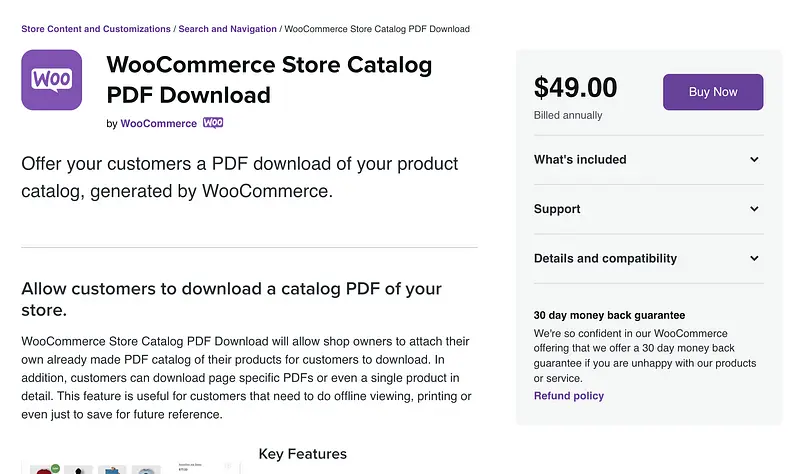Click the product screenshot thumbnail preview
The height and width of the screenshot is (474, 800).
tap(130, 467)
